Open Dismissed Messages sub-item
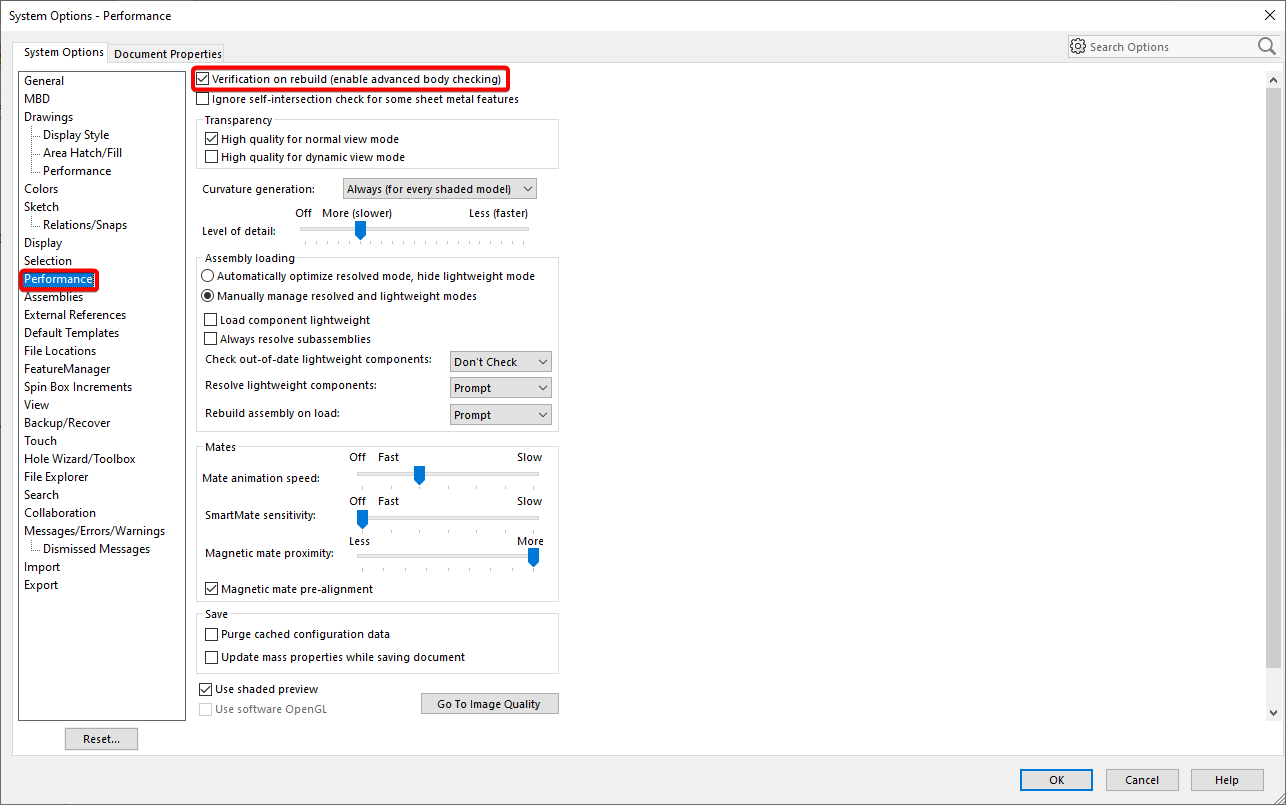The image size is (1286, 805). pyautogui.click(x=96, y=549)
